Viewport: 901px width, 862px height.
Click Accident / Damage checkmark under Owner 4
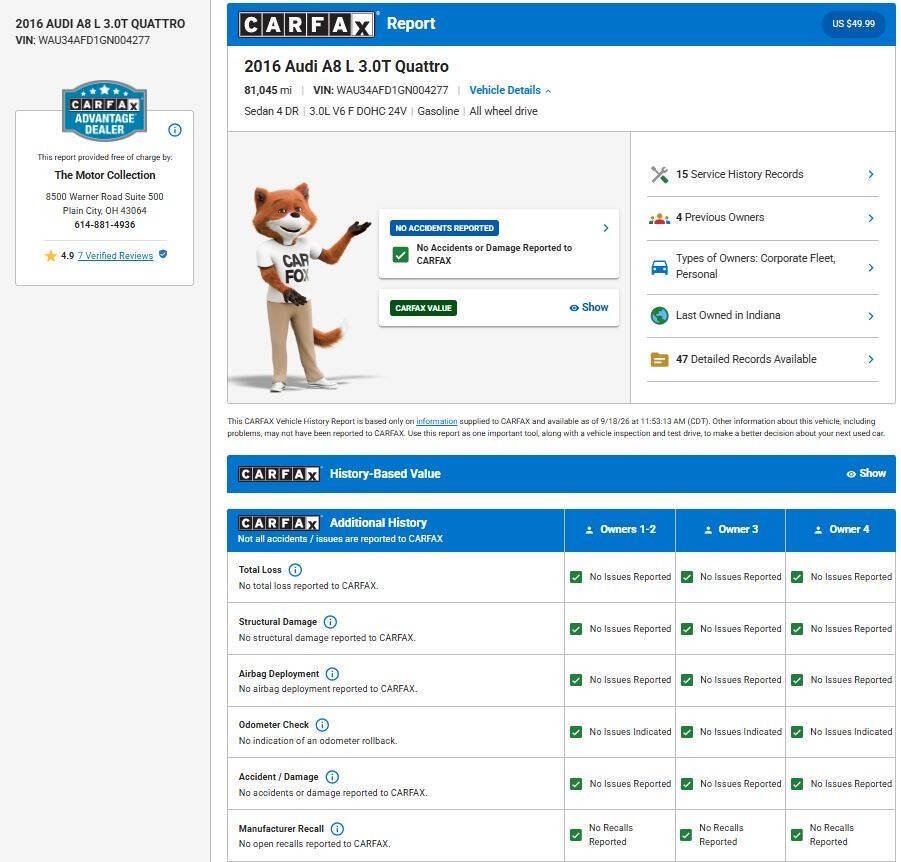click(x=797, y=784)
